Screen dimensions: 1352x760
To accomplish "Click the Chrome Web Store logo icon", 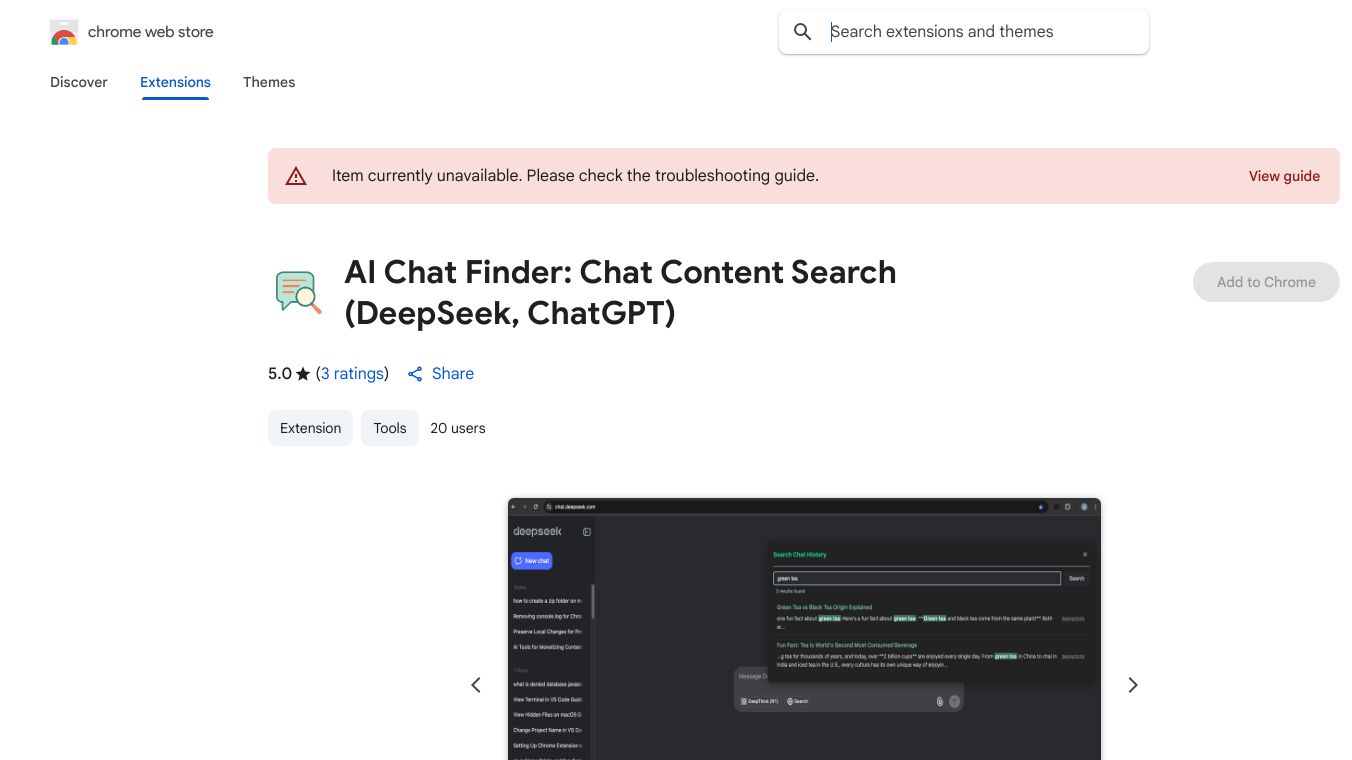I will pyautogui.click(x=64, y=32).
